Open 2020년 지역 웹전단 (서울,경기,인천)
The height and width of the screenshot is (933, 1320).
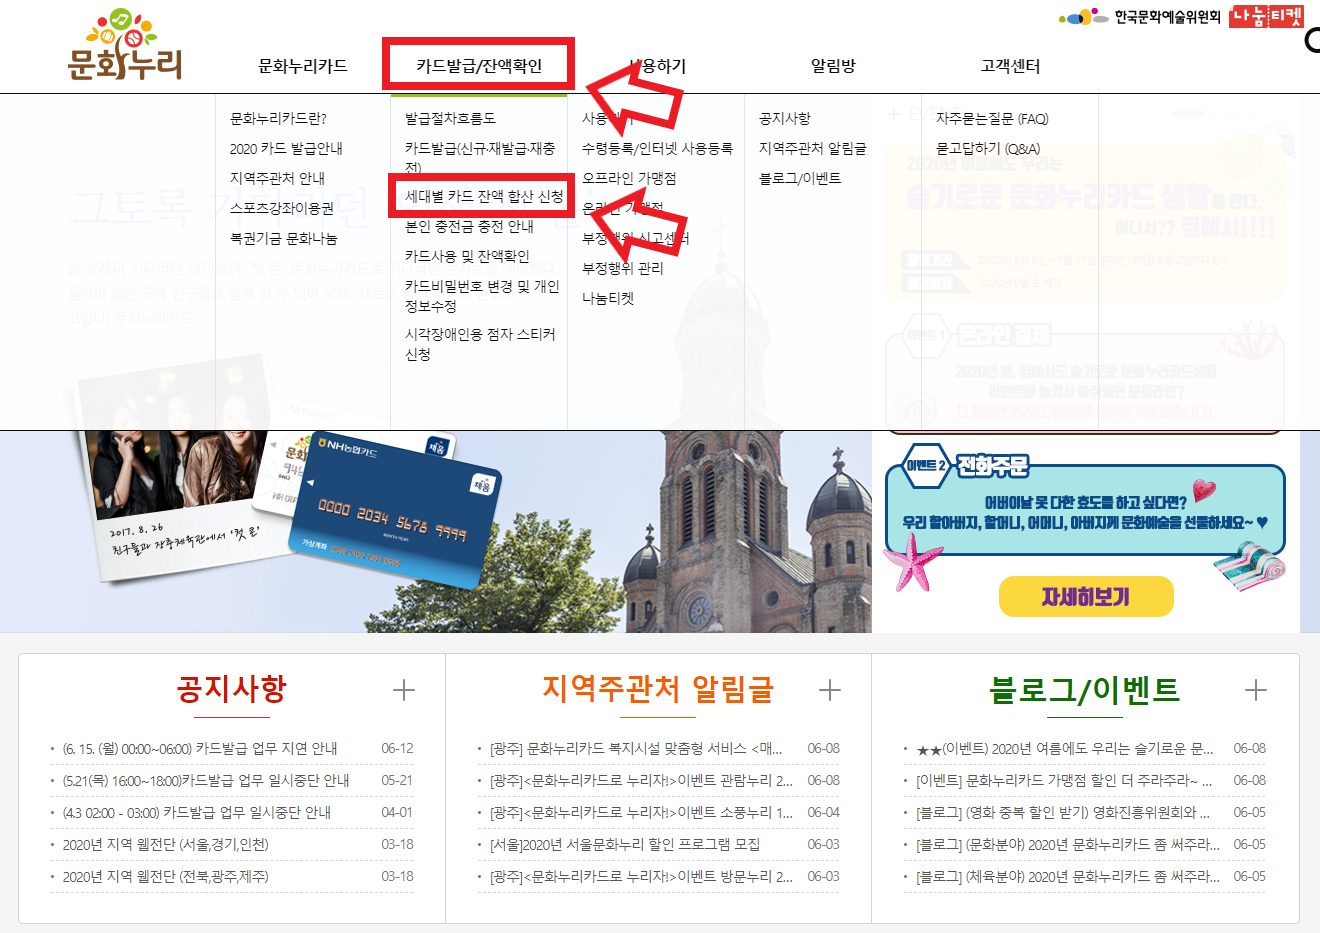pyautogui.click(x=165, y=844)
